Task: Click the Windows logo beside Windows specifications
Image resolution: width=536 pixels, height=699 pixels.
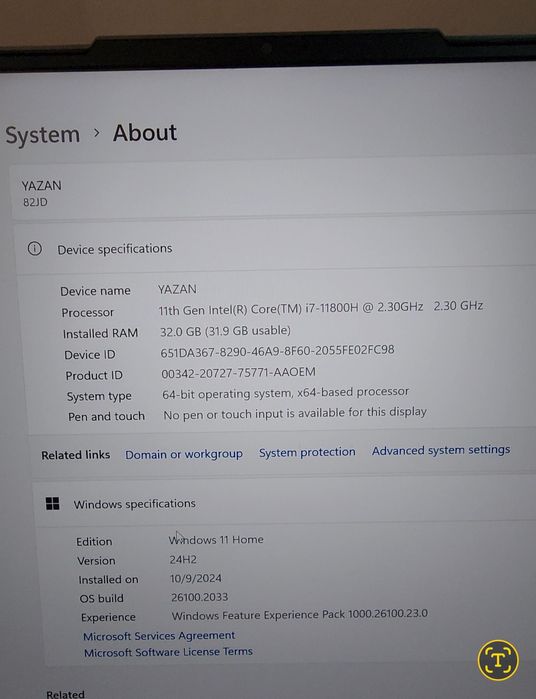Action: coord(53,504)
